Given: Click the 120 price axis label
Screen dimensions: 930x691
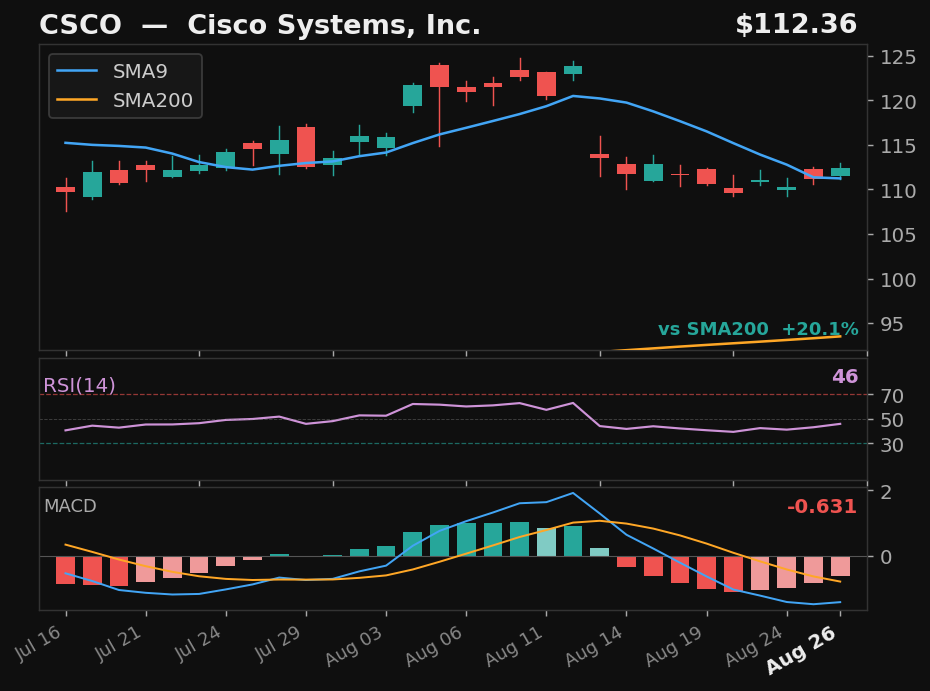Looking at the screenshot, I should pyautogui.click(x=898, y=102).
